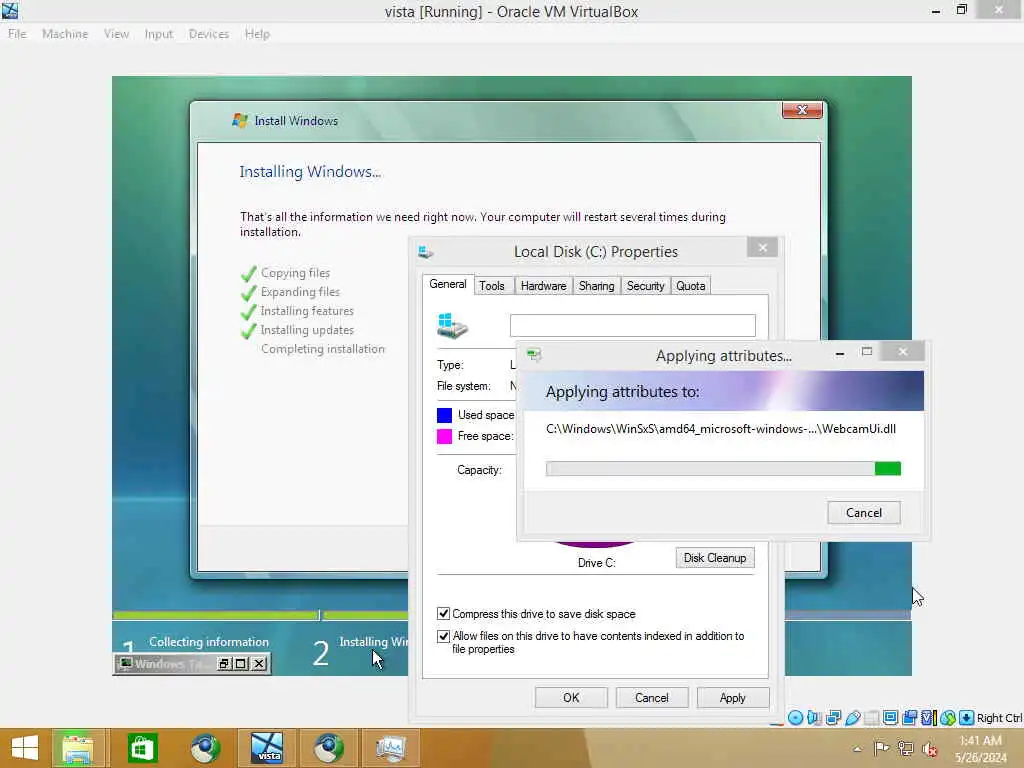1024x768 pixels.
Task: Open the network tray icon
Action: click(905, 748)
